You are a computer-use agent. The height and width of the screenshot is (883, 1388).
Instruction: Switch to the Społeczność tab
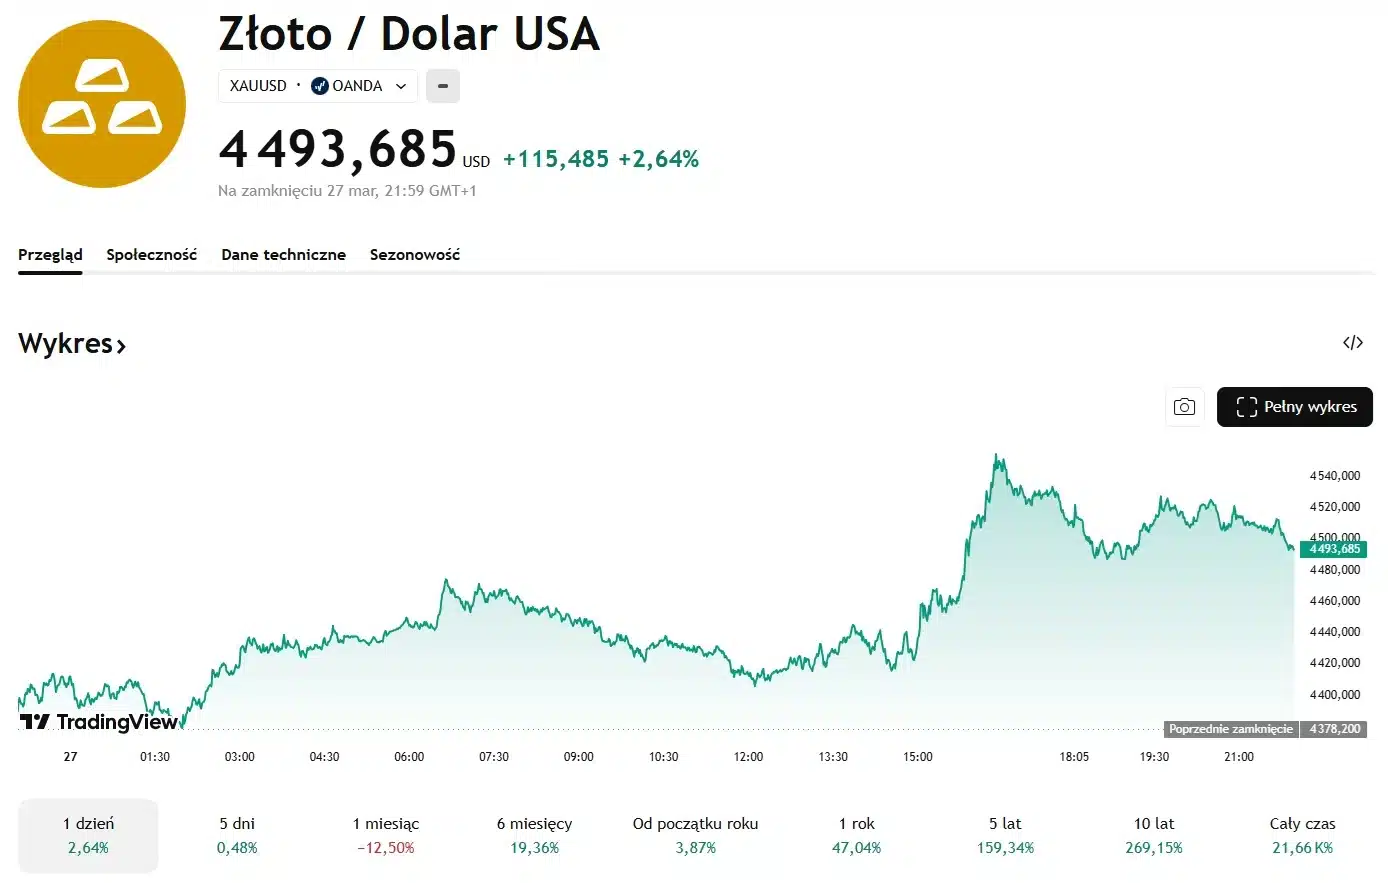pos(152,255)
